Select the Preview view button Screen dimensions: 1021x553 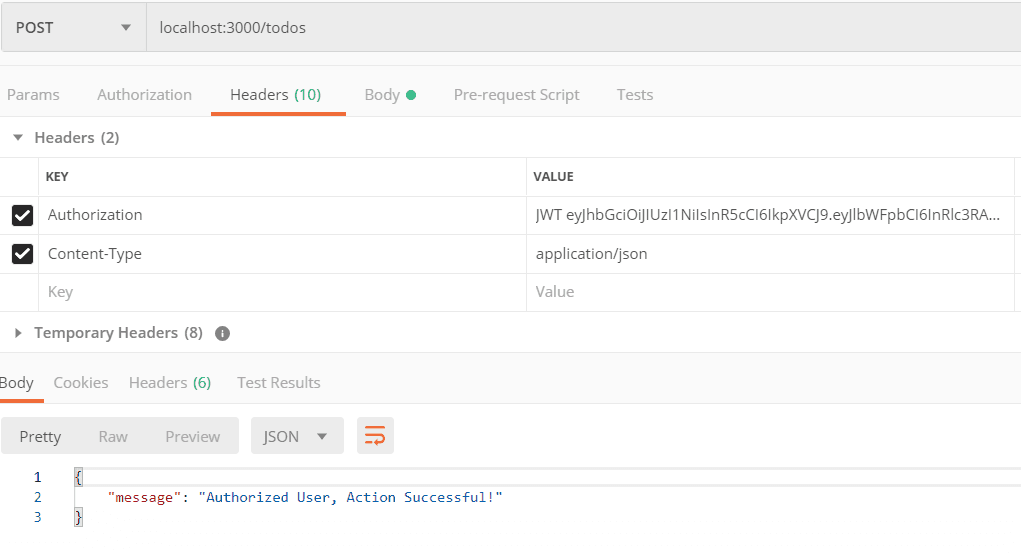click(193, 436)
